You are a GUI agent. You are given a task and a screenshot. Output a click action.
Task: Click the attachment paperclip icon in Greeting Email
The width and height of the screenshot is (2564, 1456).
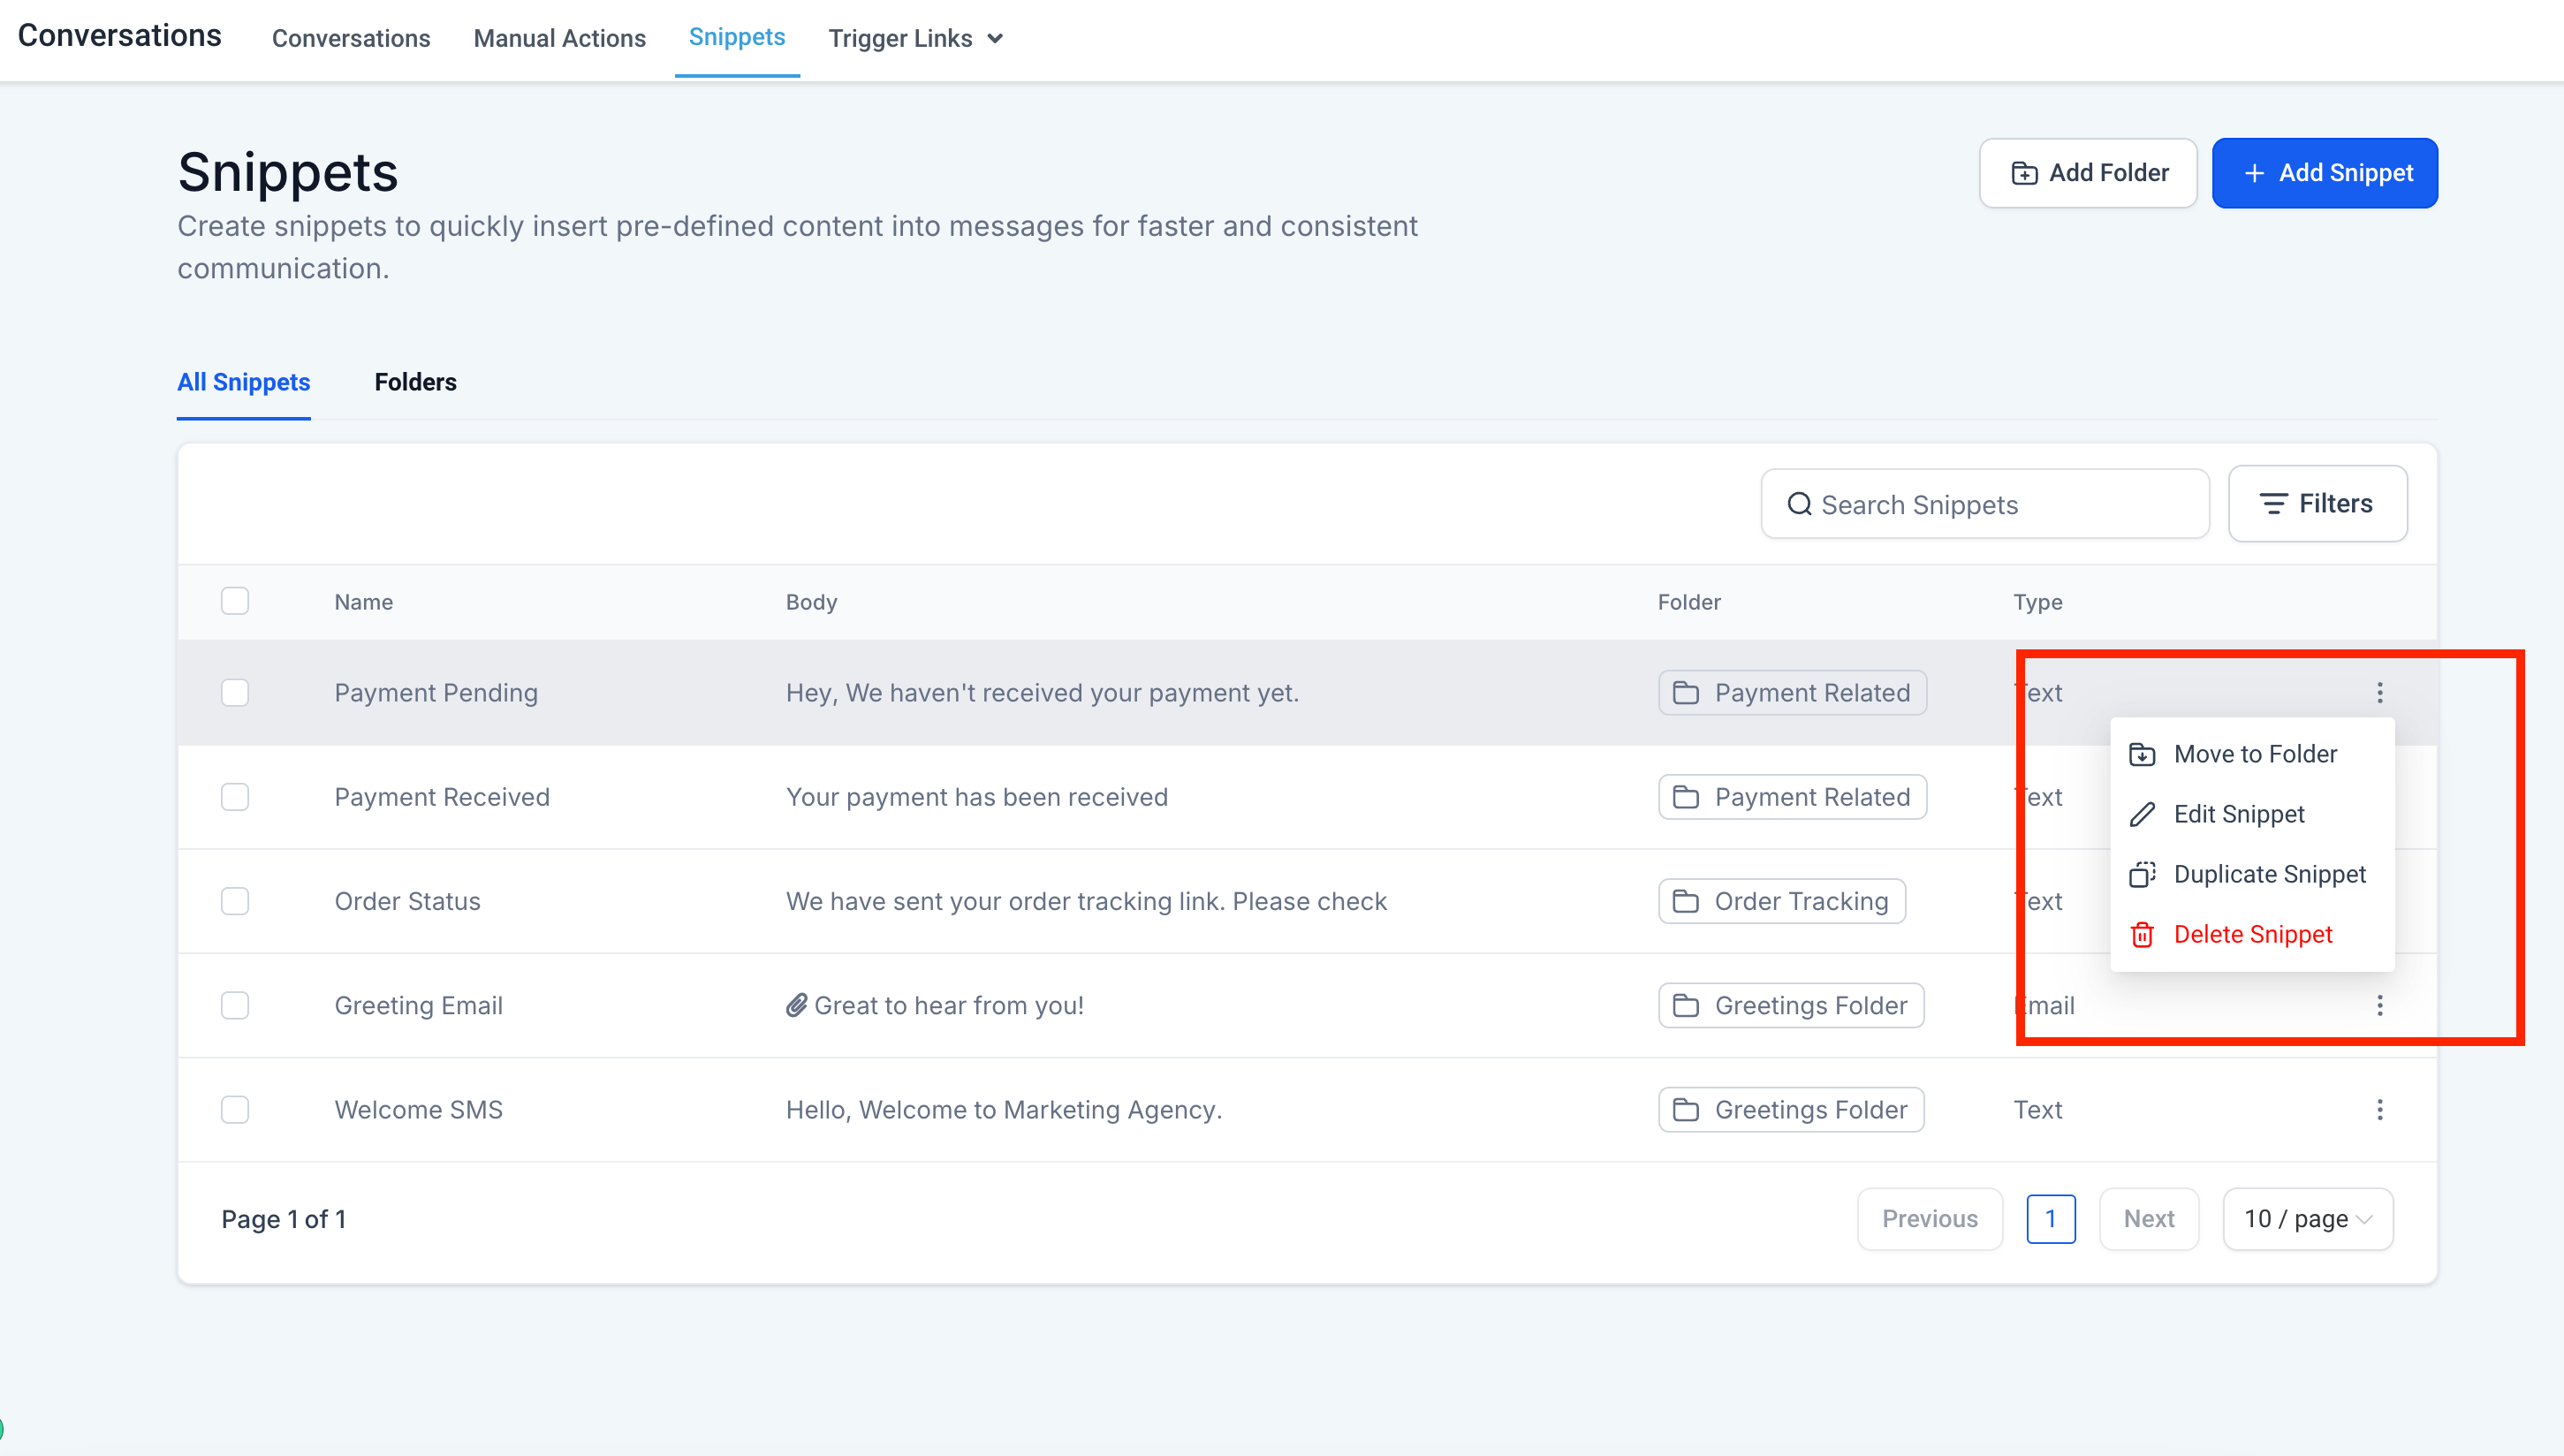coord(795,1005)
